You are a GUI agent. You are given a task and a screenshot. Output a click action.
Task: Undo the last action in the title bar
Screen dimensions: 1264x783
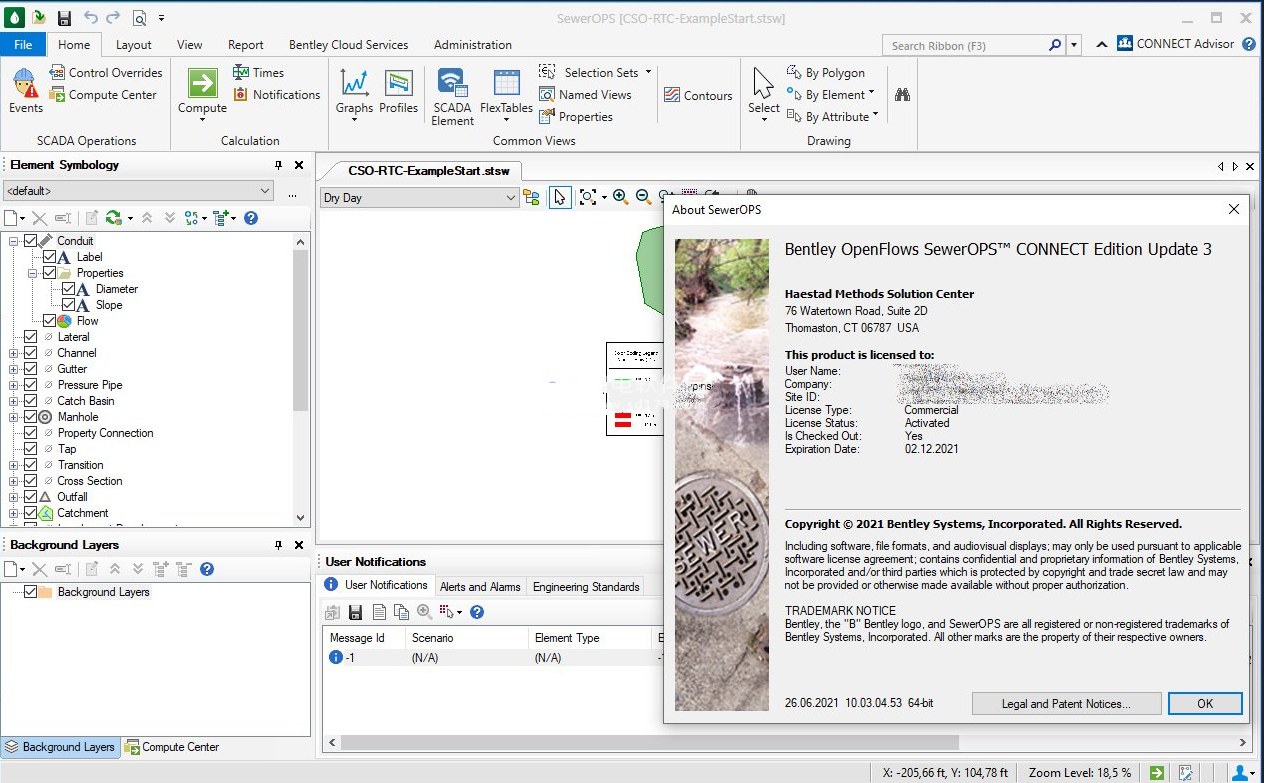(91, 18)
